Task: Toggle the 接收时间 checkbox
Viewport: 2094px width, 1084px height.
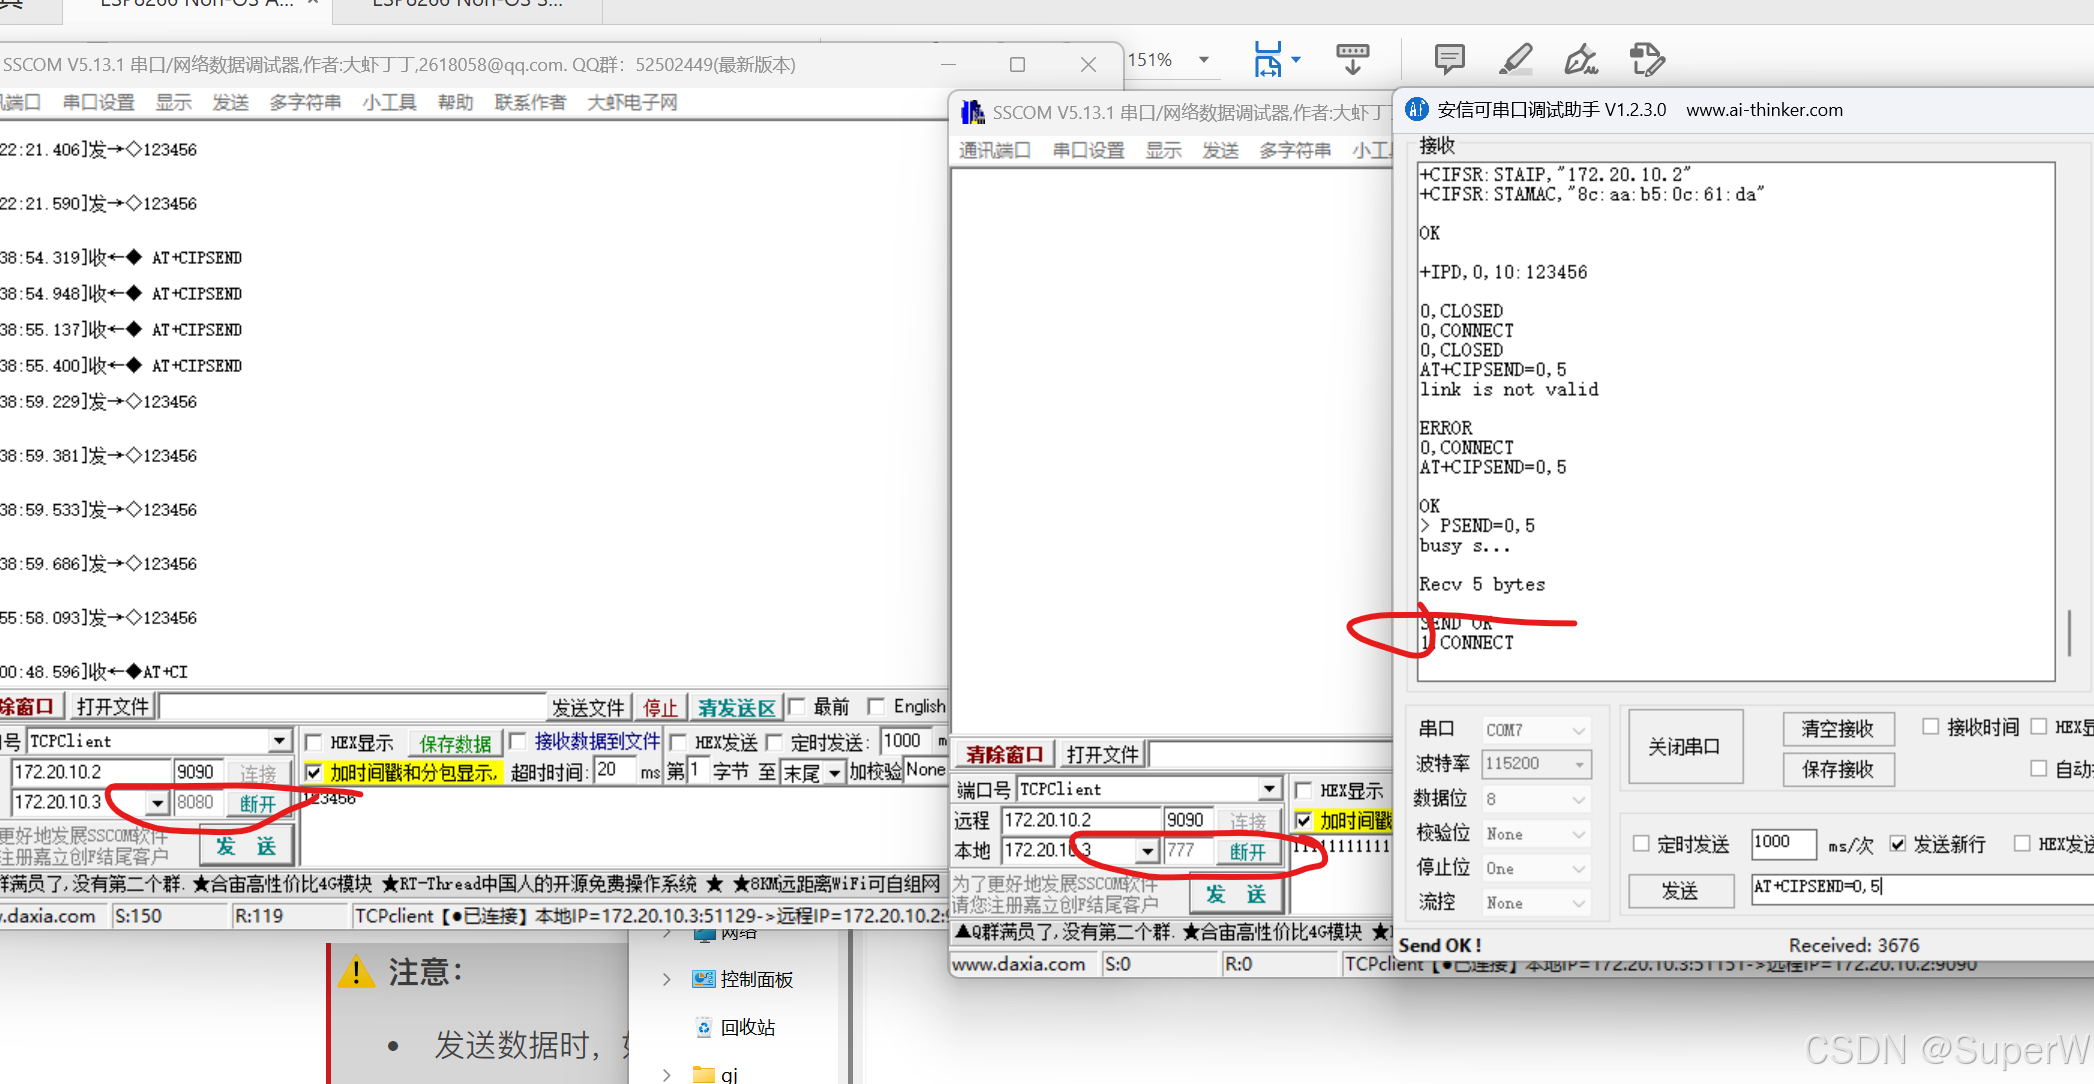Action: pos(1930,727)
